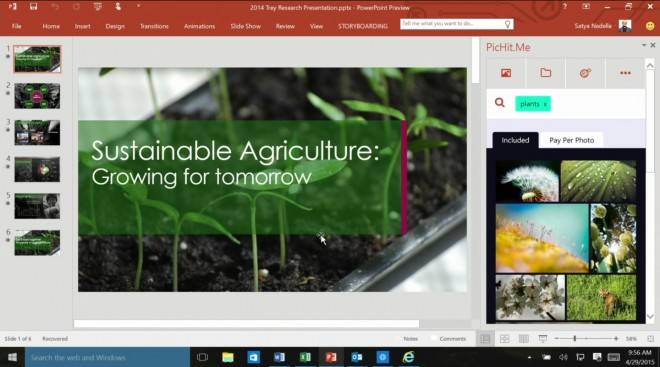
Task: Open the PicHit.Me folder icon
Action: pyautogui.click(x=546, y=73)
